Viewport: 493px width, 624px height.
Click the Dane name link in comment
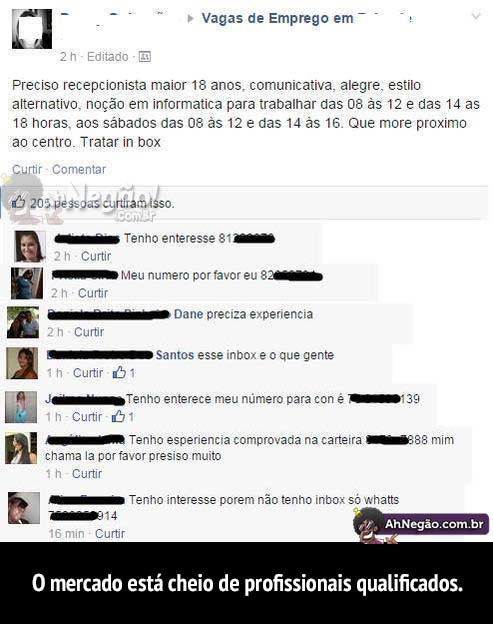[189, 314]
